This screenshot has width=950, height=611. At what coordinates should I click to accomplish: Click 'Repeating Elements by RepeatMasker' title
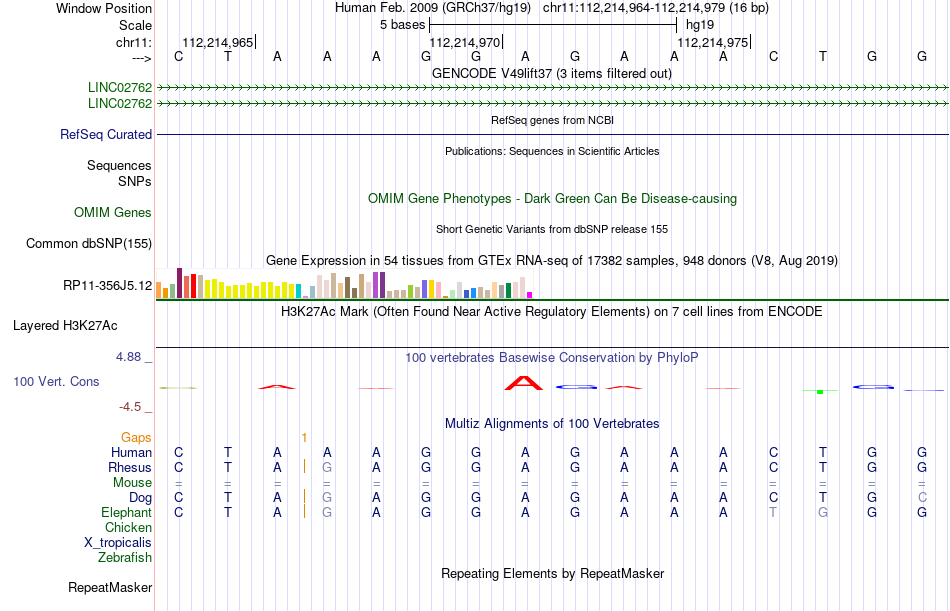tap(553, 573)
